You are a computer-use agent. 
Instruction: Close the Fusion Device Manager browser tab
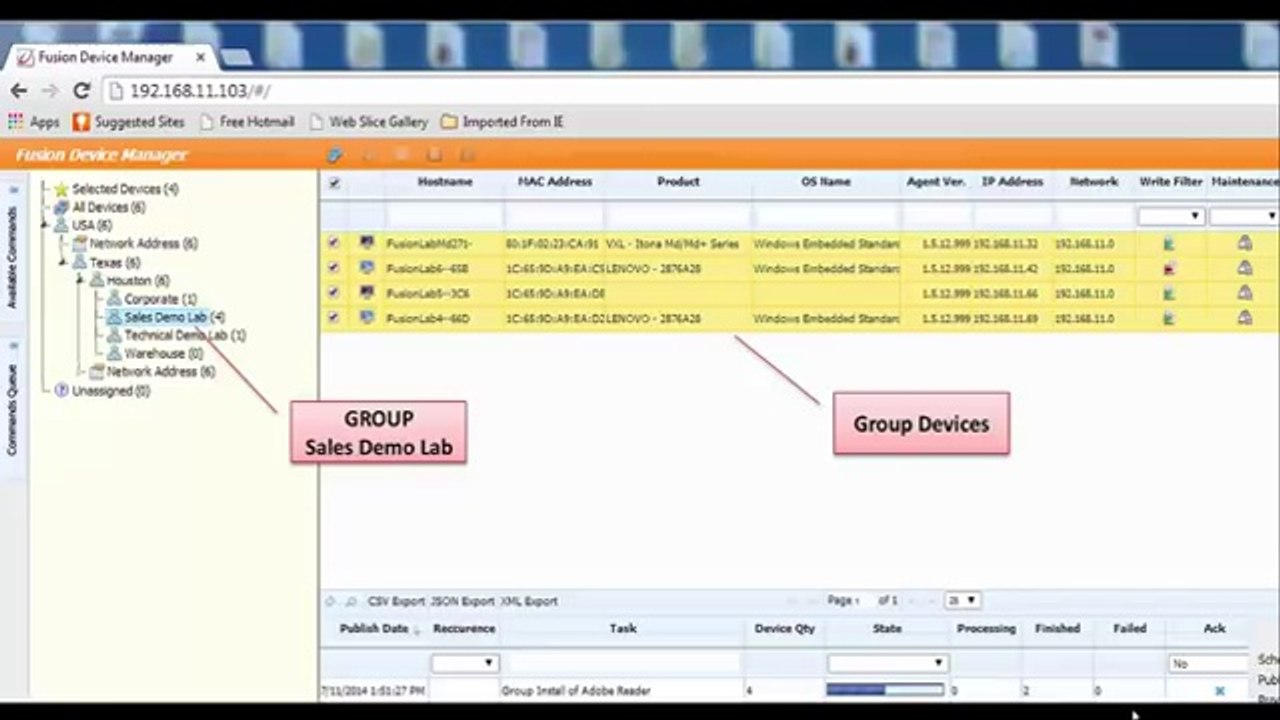point(200,57)
